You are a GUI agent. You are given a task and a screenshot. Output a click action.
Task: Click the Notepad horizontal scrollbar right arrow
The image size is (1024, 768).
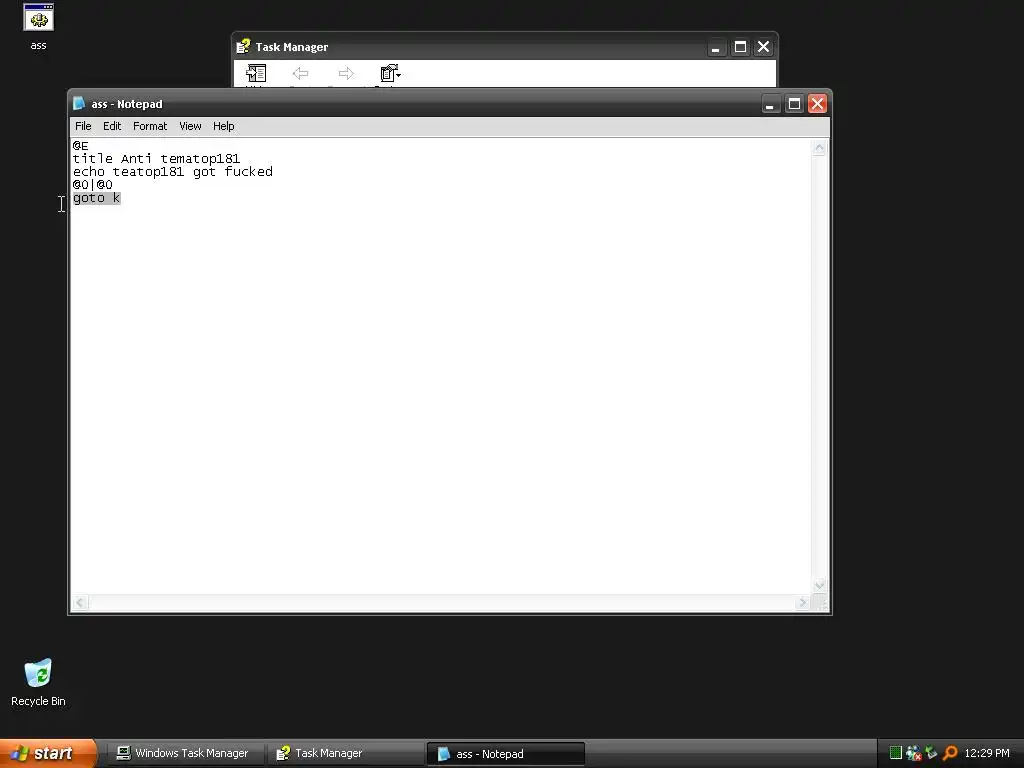803,602
